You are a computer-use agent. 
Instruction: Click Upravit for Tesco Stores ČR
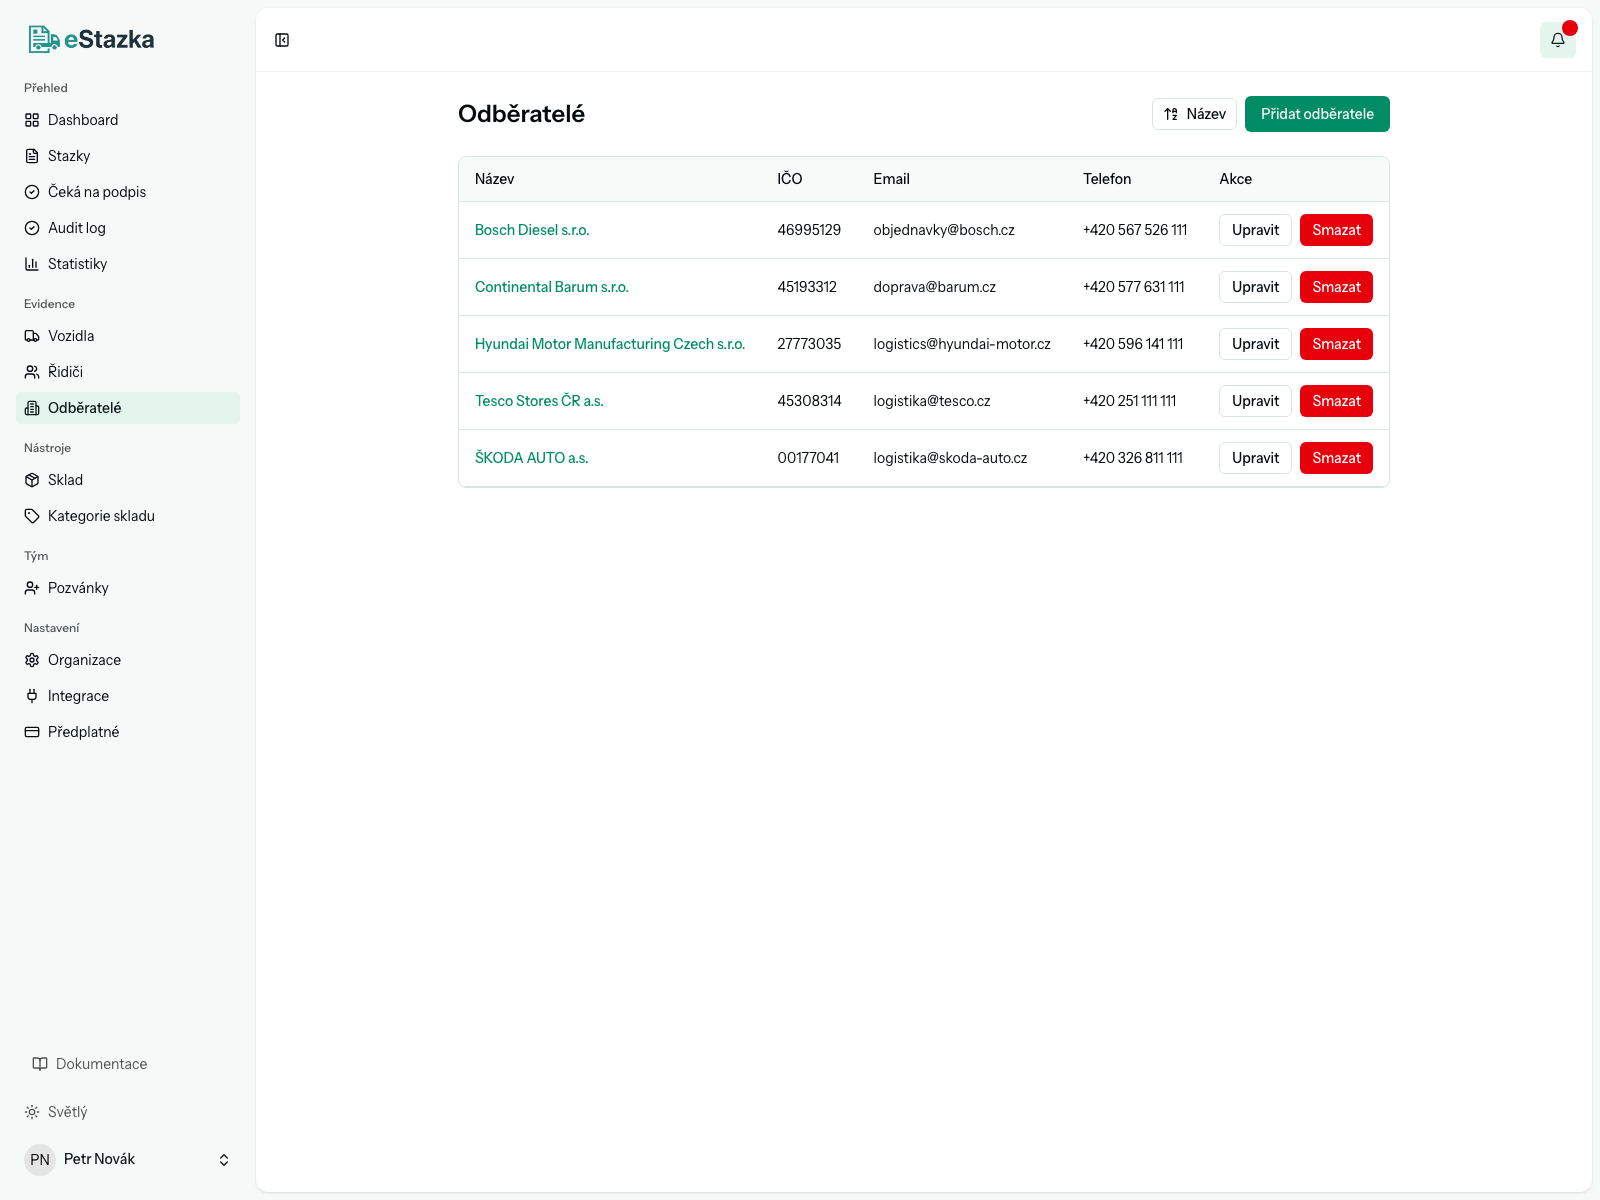click(x=1255, y=401)
